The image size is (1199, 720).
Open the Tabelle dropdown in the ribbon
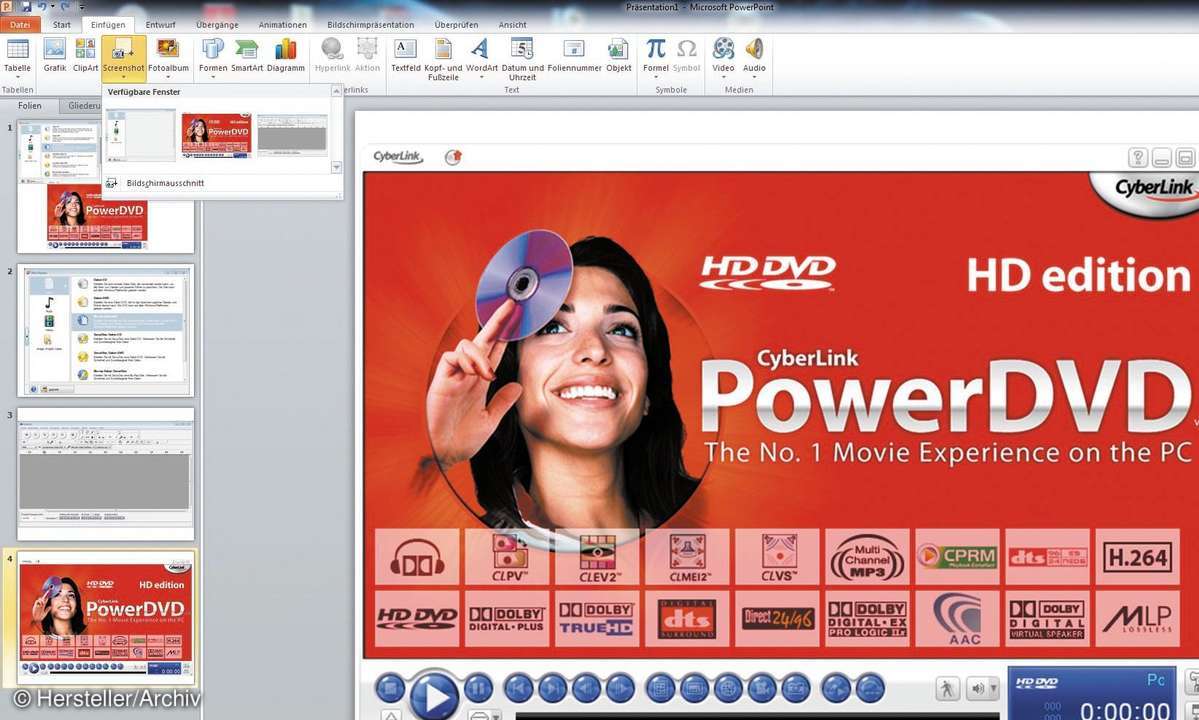click(17, 58)
